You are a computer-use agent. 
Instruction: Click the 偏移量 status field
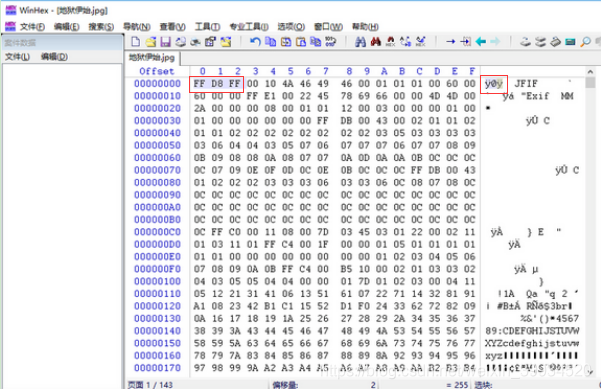click(x=285, y=385)
